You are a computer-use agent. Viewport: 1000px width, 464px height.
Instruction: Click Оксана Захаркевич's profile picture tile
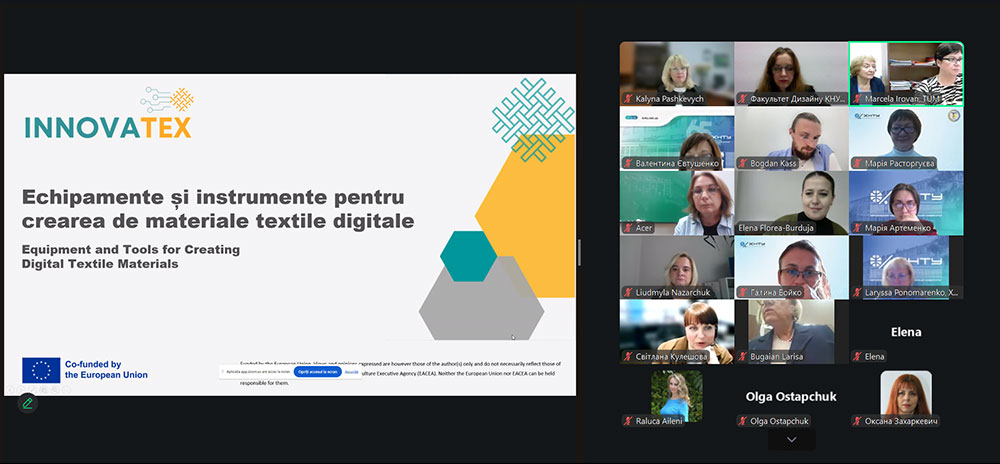click(906, 393)
